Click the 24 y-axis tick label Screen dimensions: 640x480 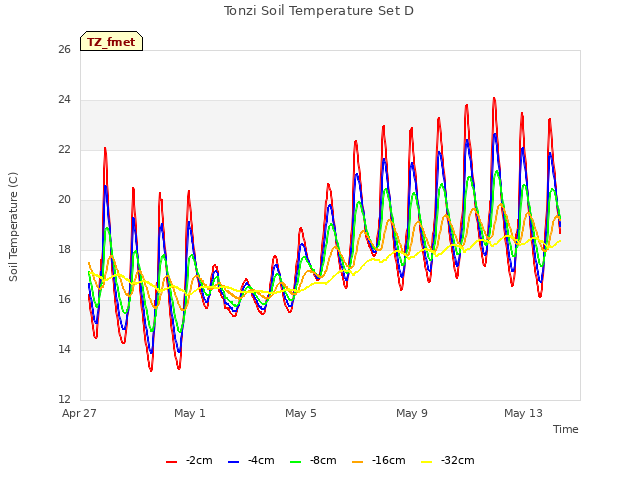[x=64, y=100]
